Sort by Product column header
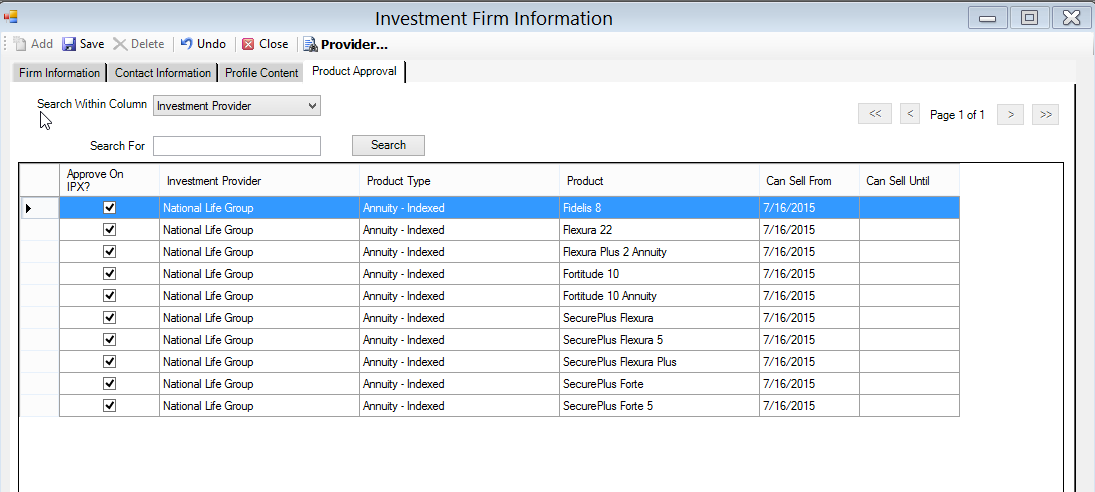The width and height of the screenshot is (1095, 492). (659, 181)
